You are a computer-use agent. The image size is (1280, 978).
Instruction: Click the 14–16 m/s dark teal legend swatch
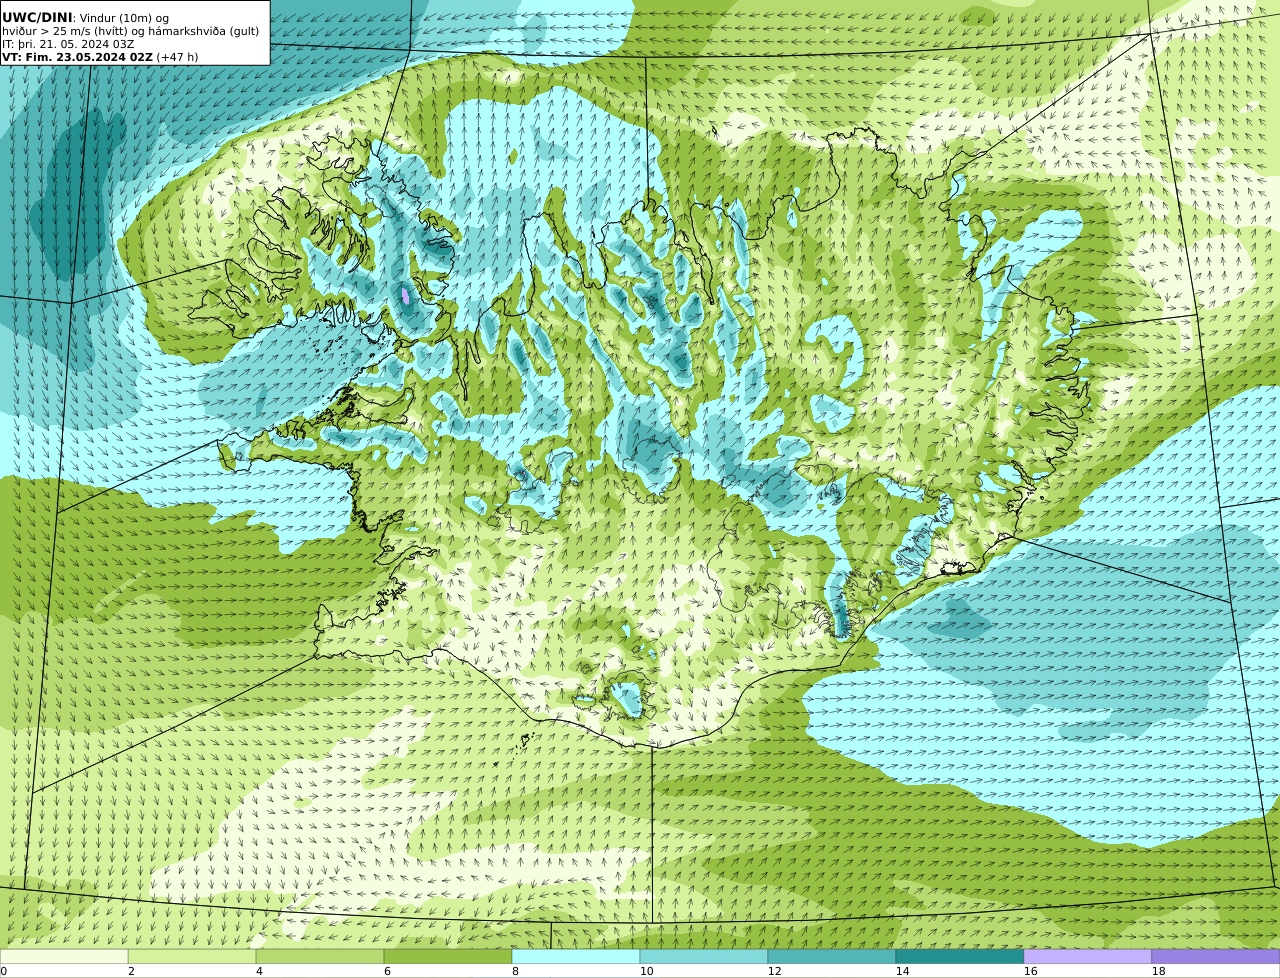pyautogui.click(x=960, y=956)
